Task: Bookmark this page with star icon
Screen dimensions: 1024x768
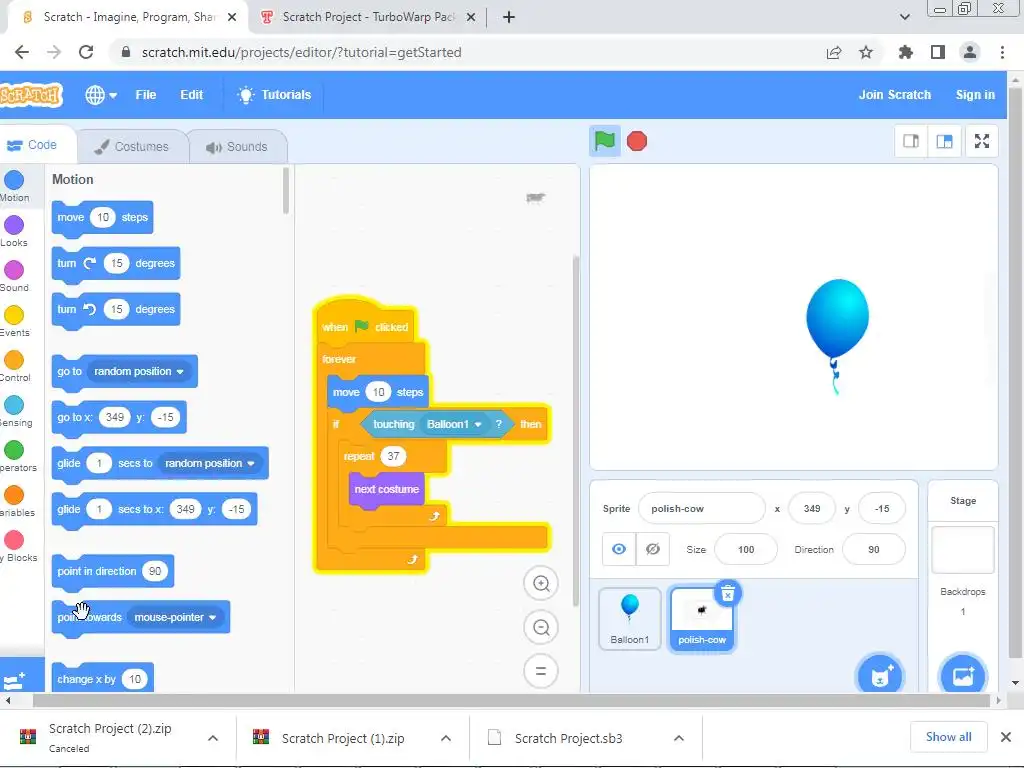Action: click(x=866, y=52)
